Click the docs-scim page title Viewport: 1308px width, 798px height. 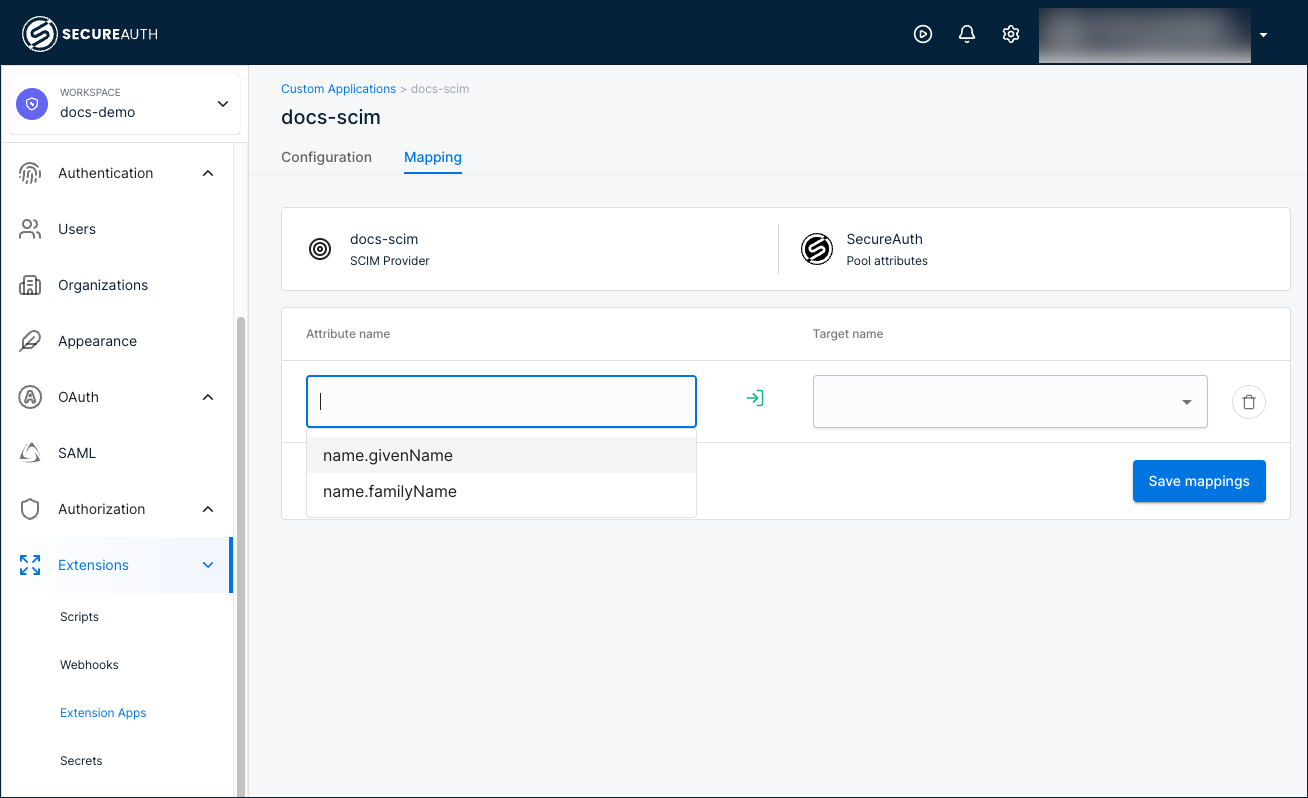tap(331, 117)
